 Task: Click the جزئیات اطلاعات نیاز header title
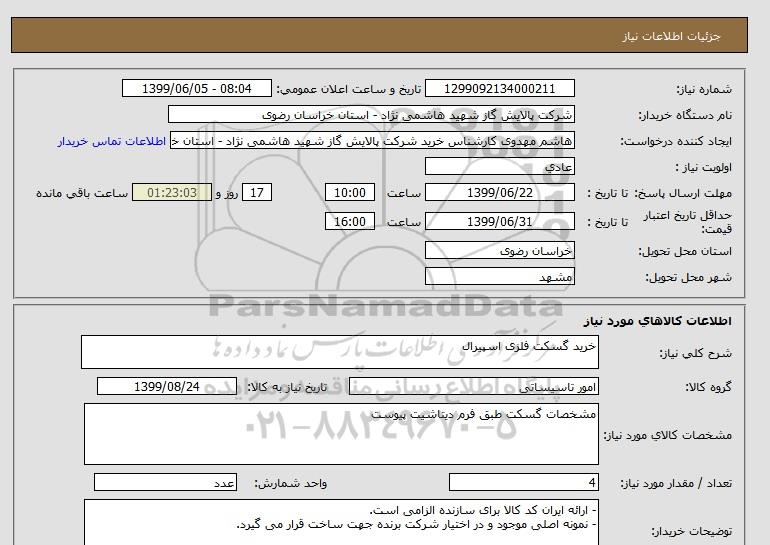click(671, 36)
